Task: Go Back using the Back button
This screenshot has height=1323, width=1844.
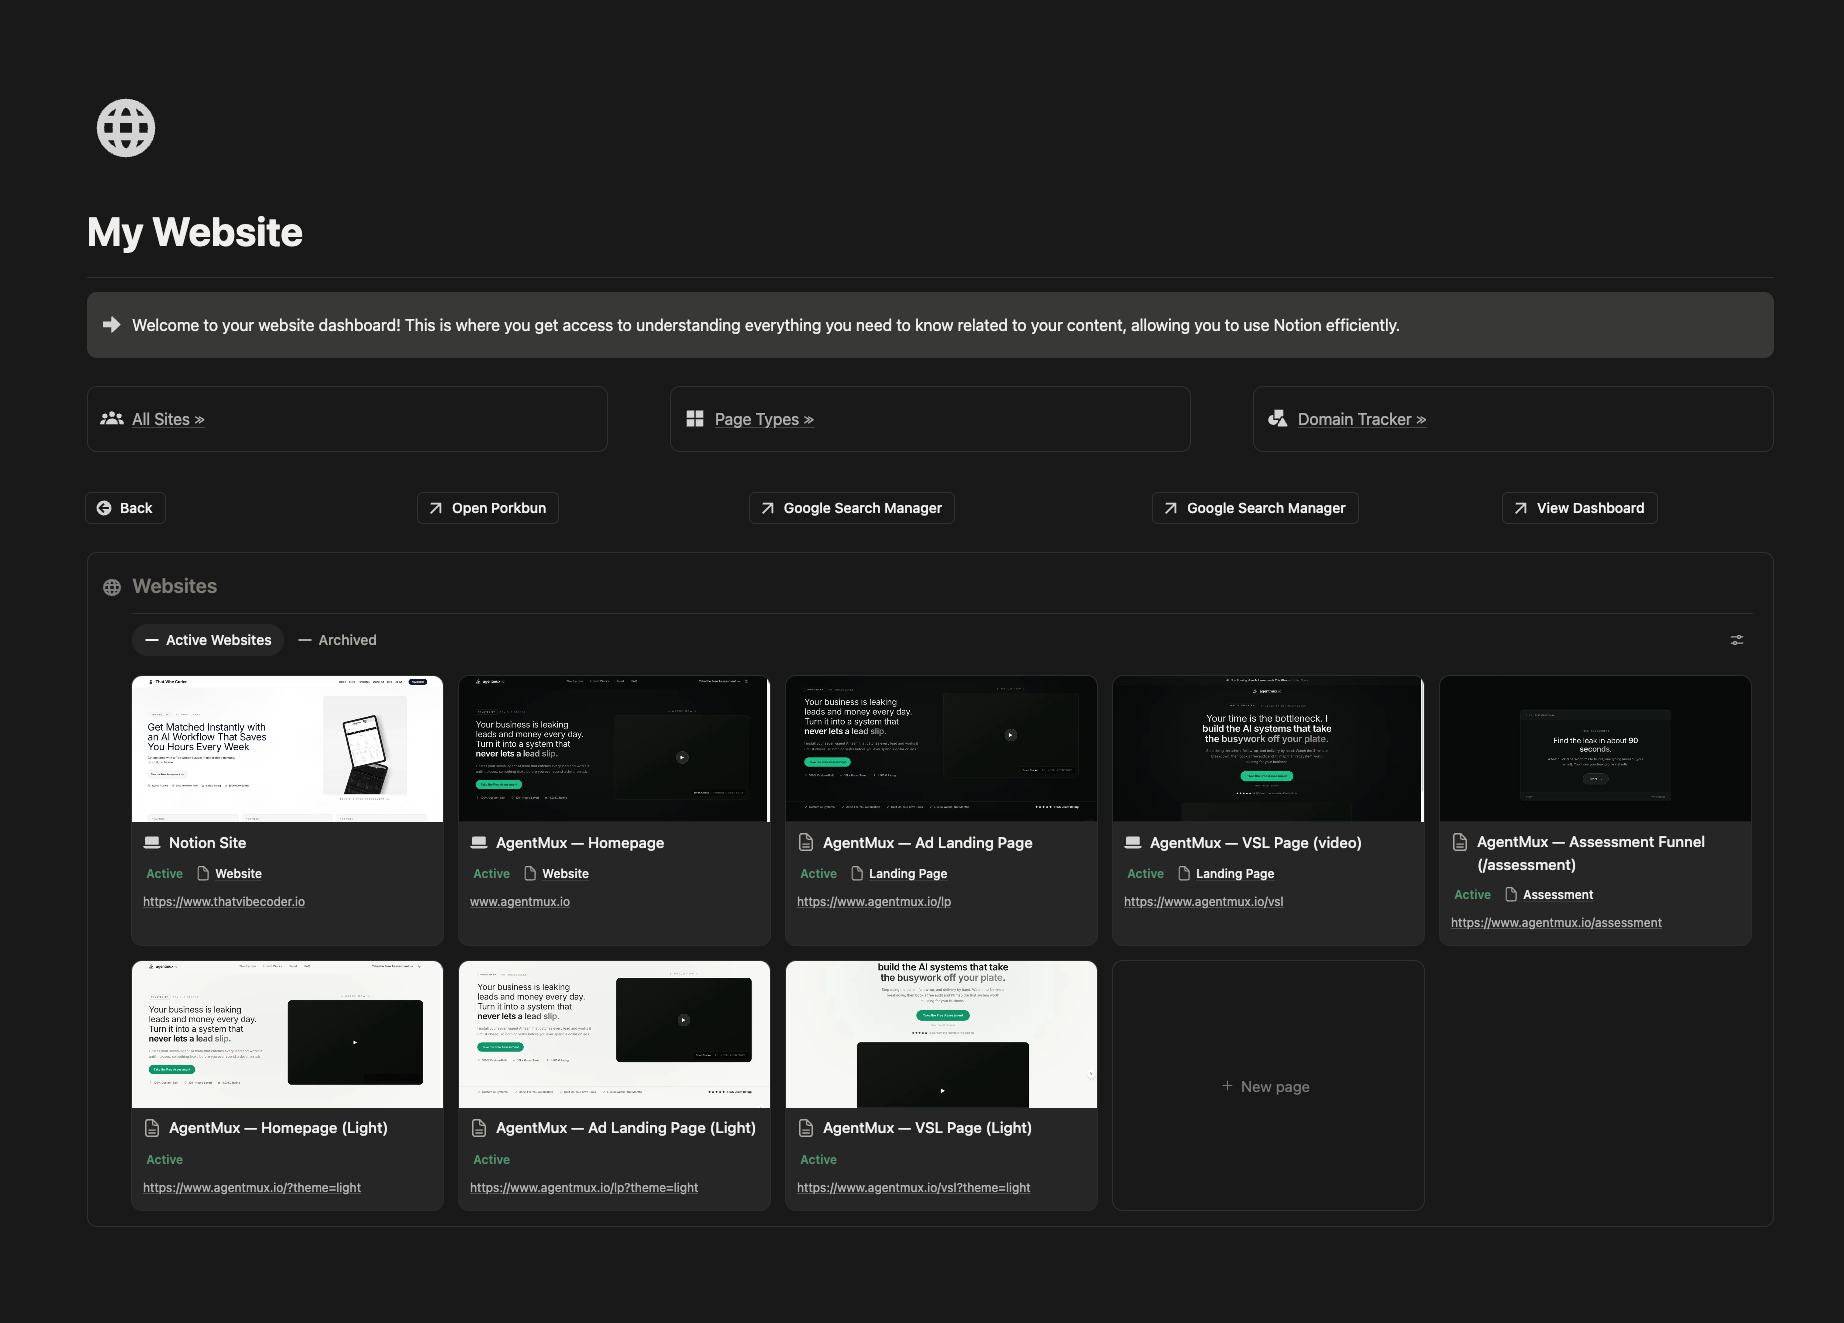Action: pos(125,508)
